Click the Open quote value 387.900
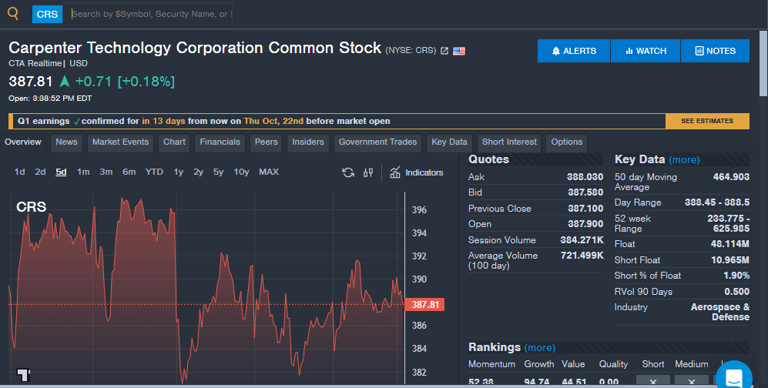768x388 pixels. click(x=585, y=224)
